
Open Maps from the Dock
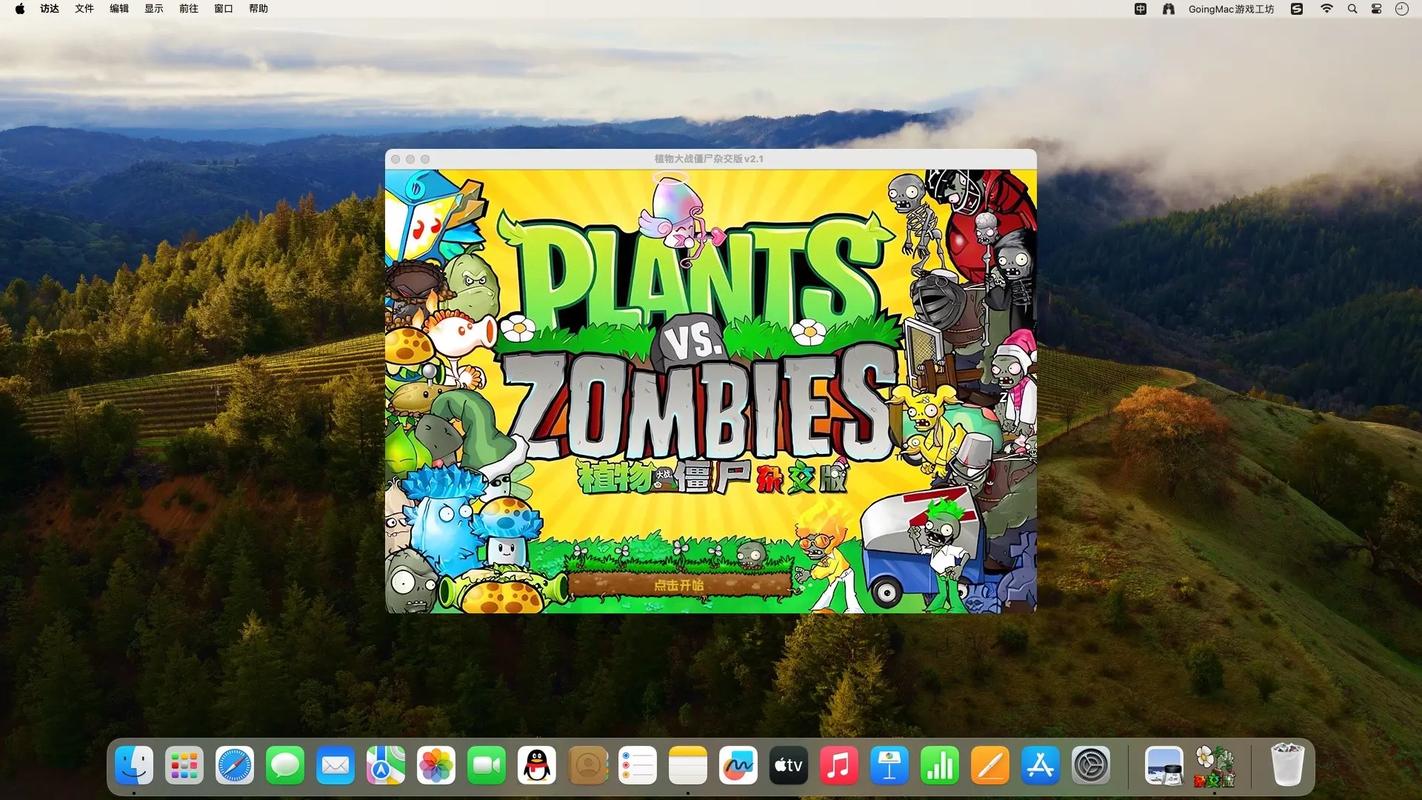[x=386, y=766]
